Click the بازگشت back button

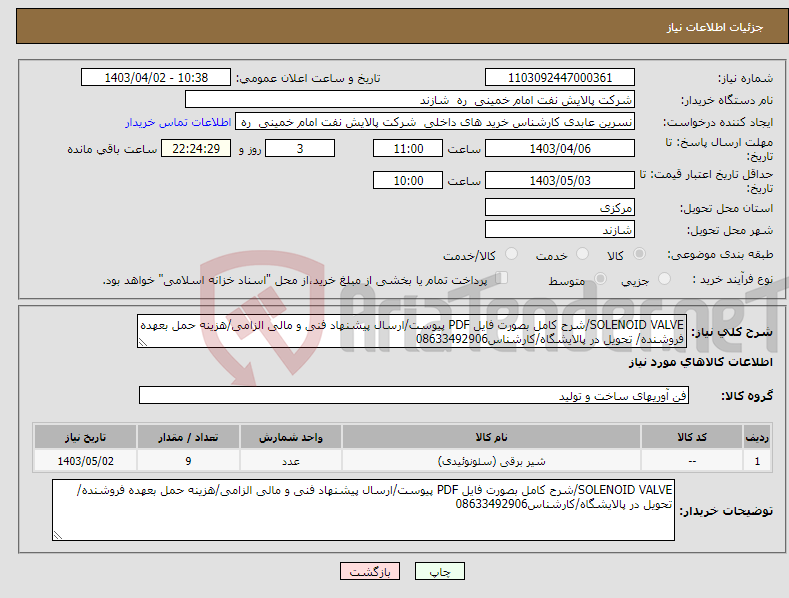tap(370, 571)
